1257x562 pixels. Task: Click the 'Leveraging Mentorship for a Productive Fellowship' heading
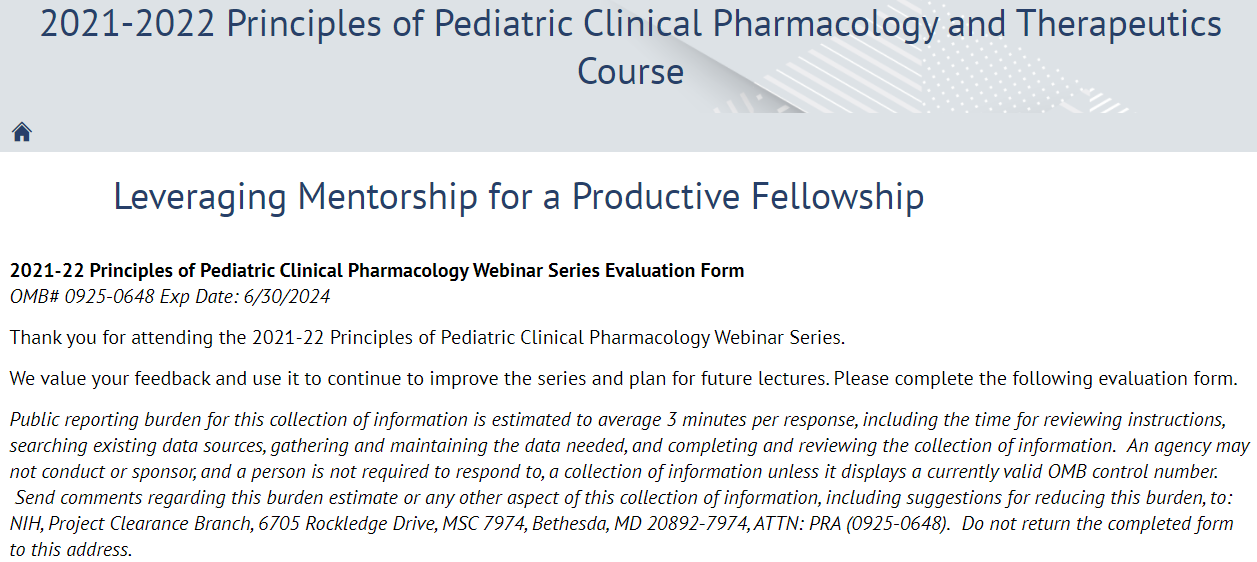(518, 196)
